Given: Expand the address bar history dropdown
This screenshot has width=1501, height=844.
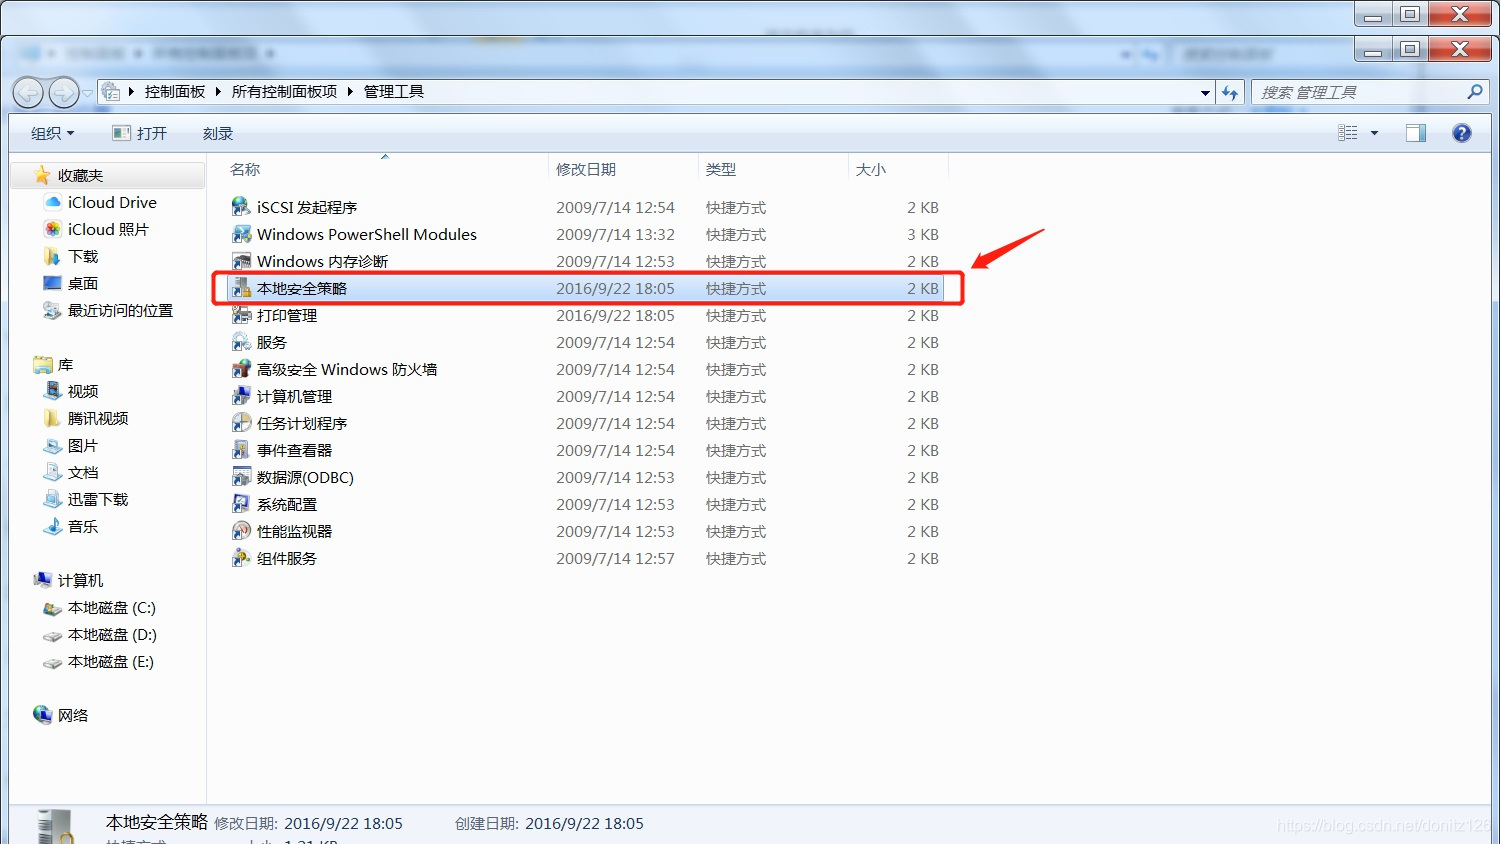Looking at the screenshot, I should [1204, 92].
